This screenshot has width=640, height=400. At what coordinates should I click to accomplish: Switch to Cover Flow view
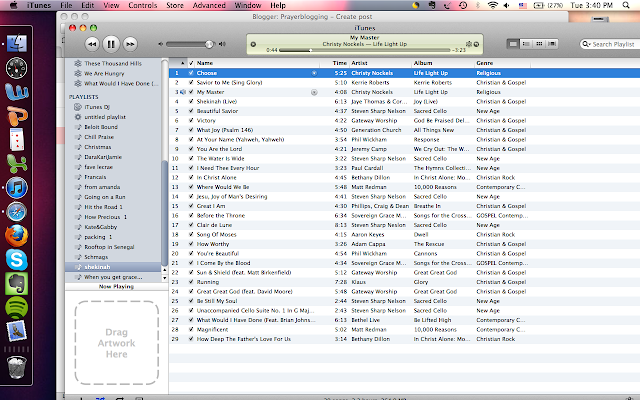click(552, 44)
